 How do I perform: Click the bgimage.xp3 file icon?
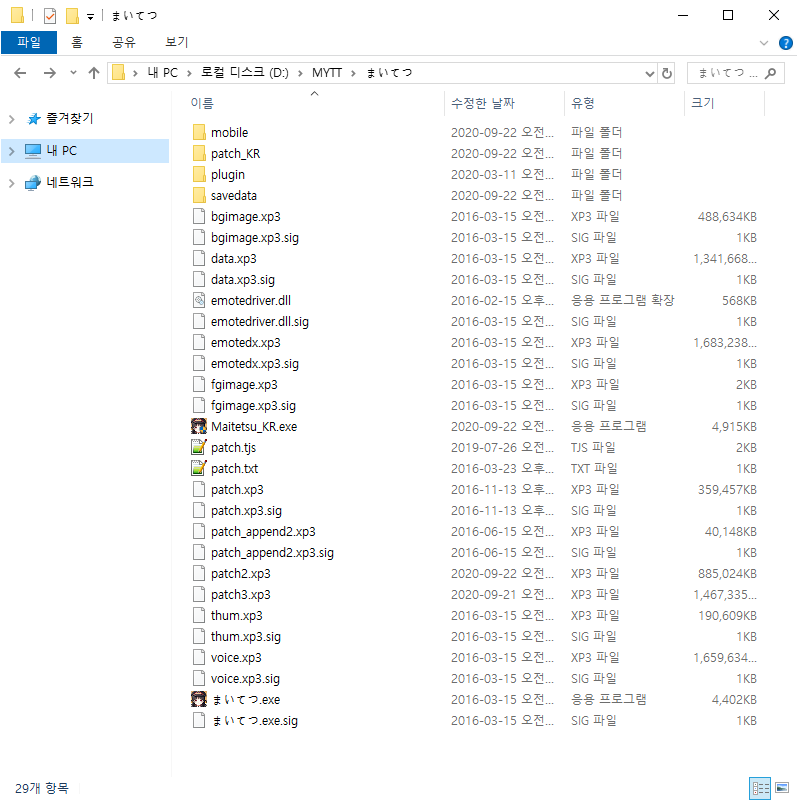point(199,217)
